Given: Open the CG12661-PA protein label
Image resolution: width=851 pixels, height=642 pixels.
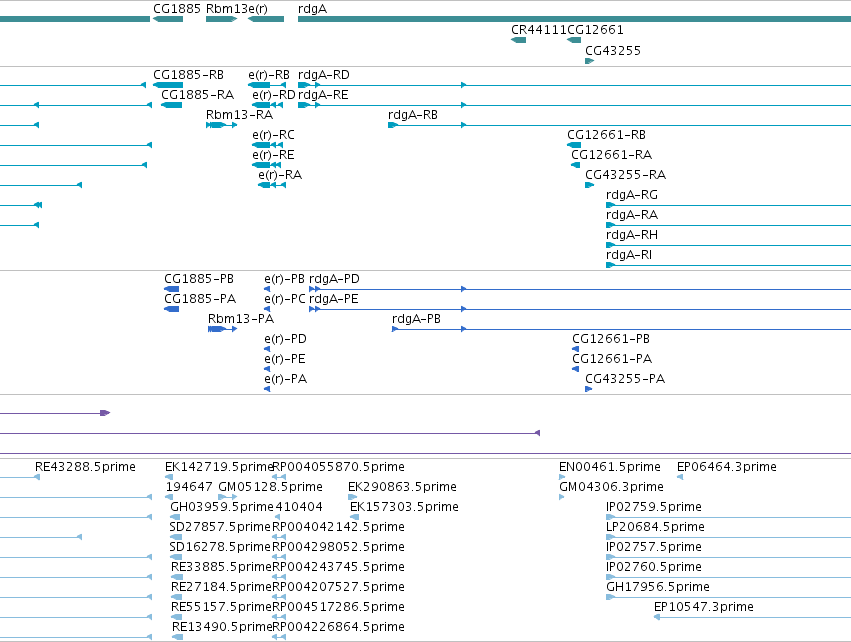Looking at the screenshot, I should click(x=612, y=359).
